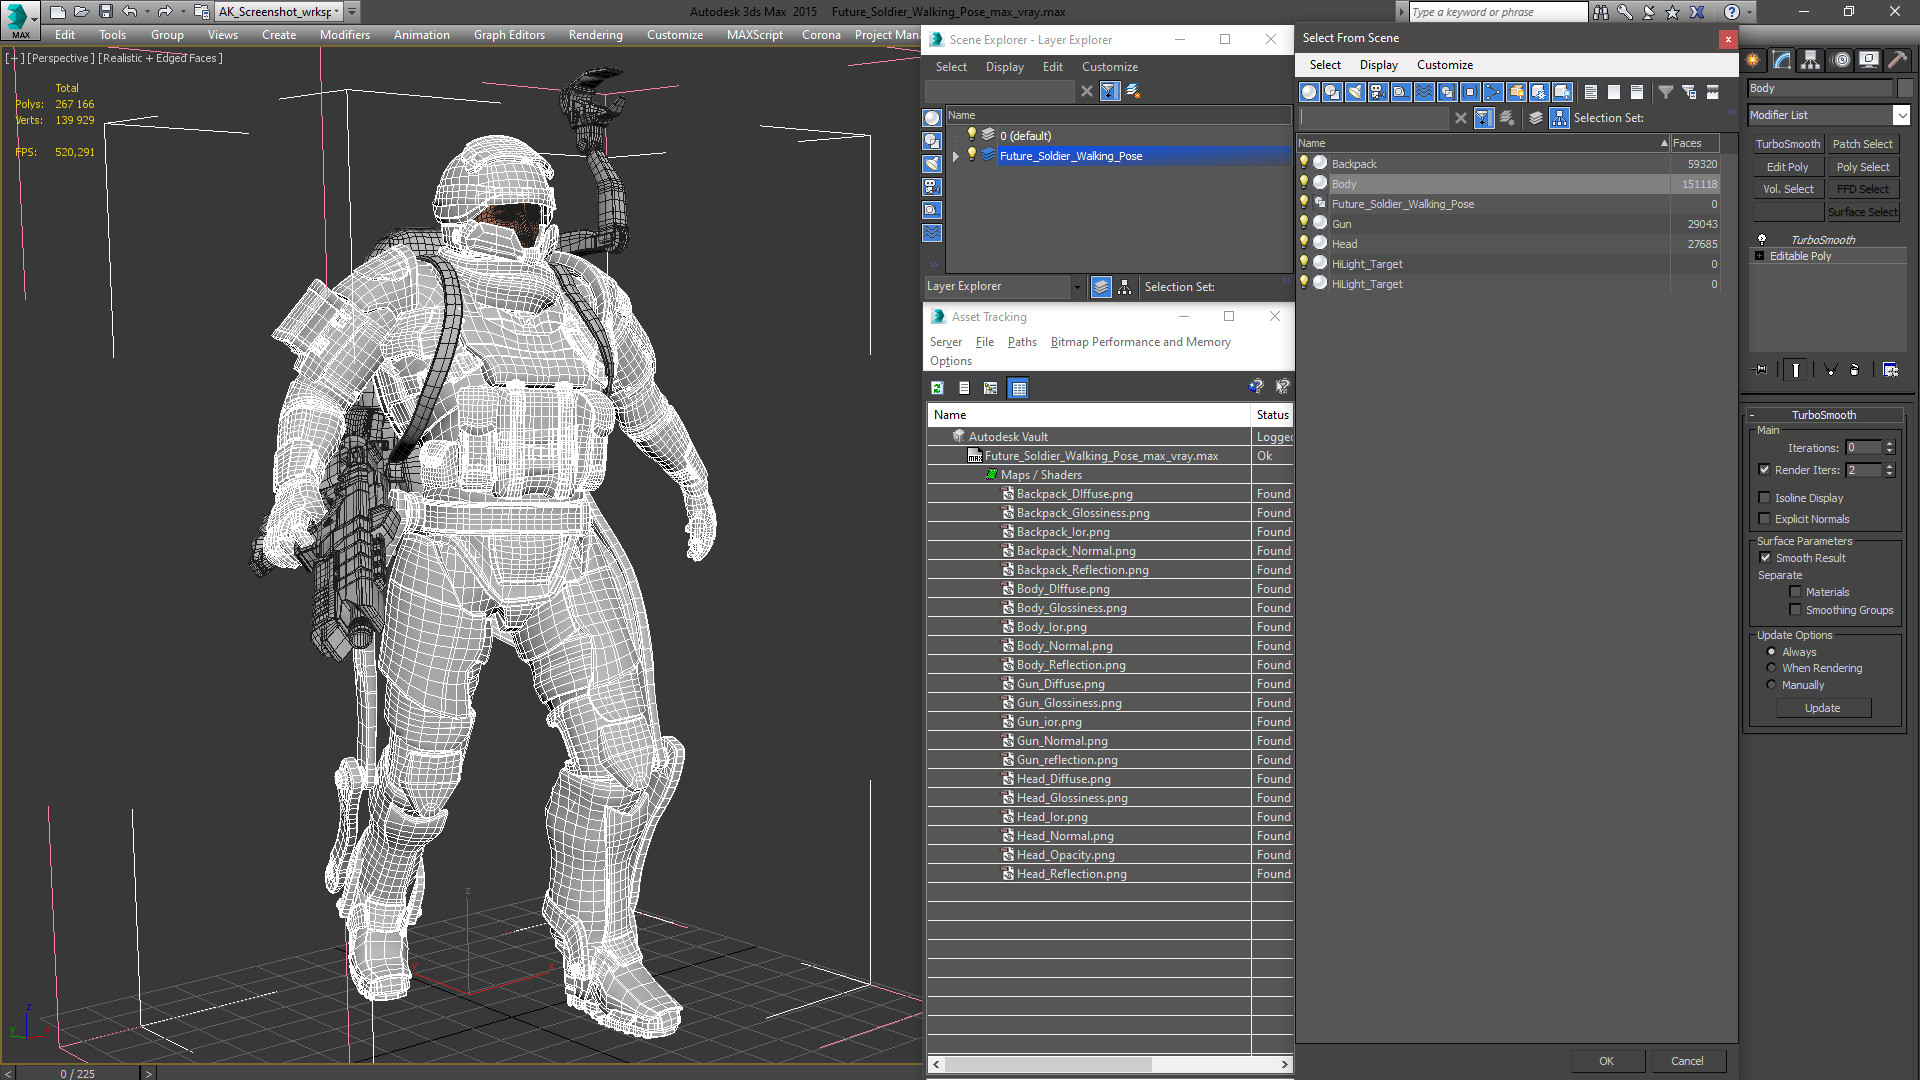Open Layer Explorer dropdown in Scene Explorer
Image resolution: width=1920 pixels, height=1080 pixels.
click(x=1077, y=287)
